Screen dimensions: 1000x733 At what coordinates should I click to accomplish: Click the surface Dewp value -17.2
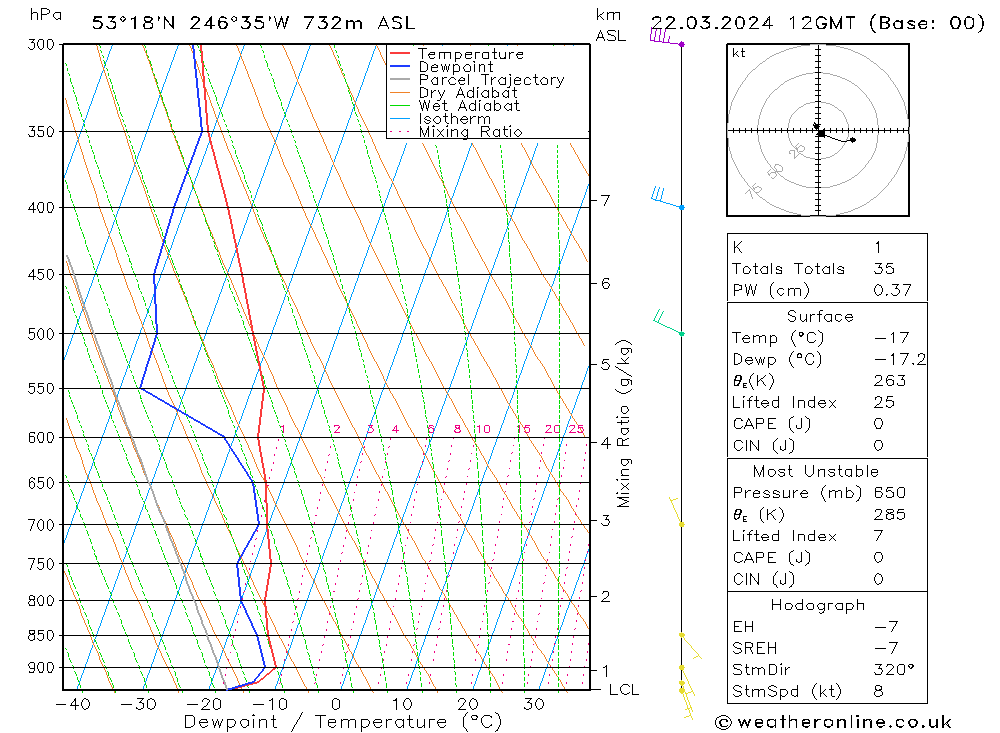click(899, 359)
